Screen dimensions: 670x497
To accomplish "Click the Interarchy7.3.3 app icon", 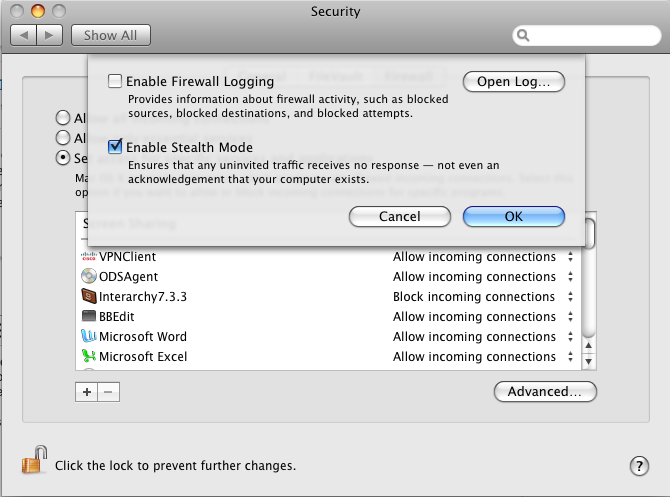I will pyautogui.click(x=88, y=296).
